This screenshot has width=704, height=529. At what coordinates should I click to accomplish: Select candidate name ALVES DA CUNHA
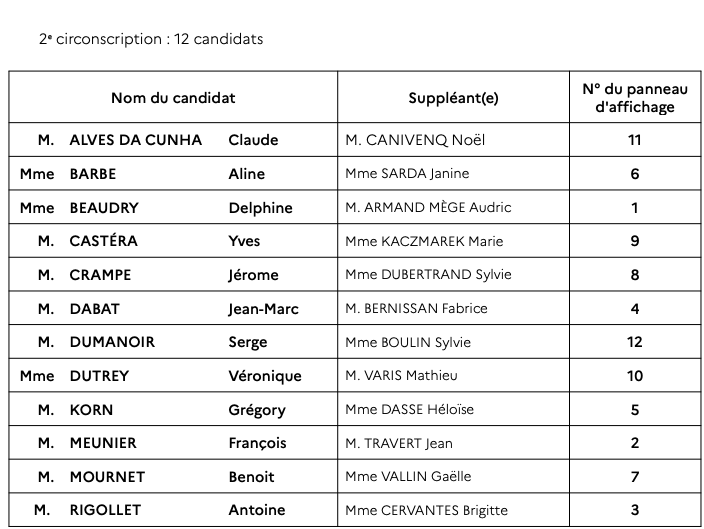pyautogui.click(x=136, y=140)
